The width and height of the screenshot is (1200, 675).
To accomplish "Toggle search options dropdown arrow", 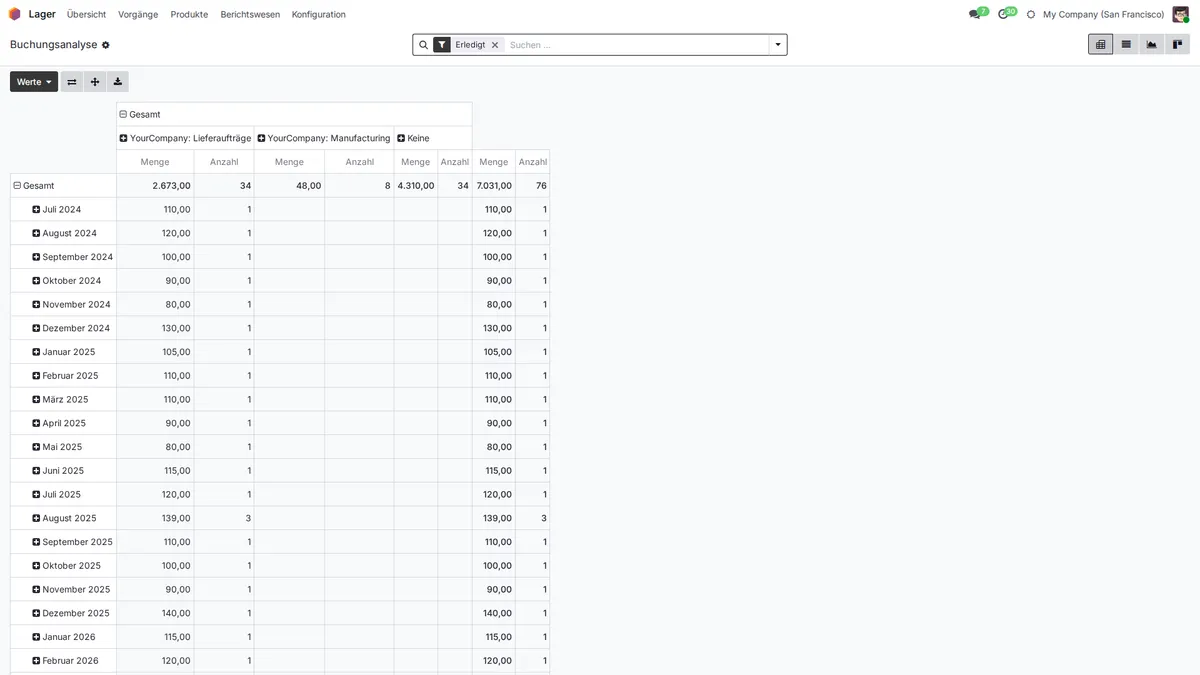I will pos(778,45).
